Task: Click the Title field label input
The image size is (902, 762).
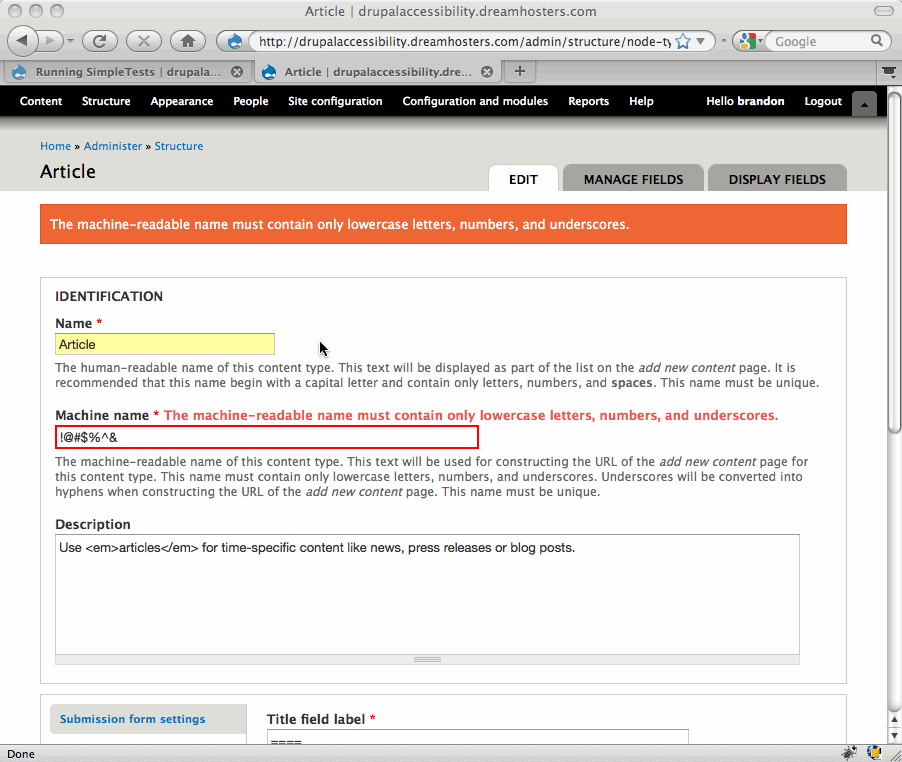Action: coord(477,737)
